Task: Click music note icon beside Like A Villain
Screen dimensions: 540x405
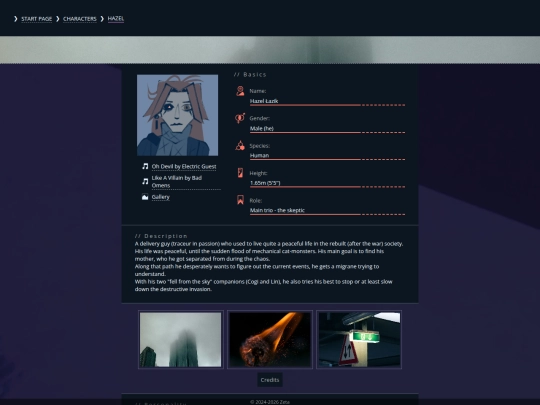Action: (x=145, y=181)
